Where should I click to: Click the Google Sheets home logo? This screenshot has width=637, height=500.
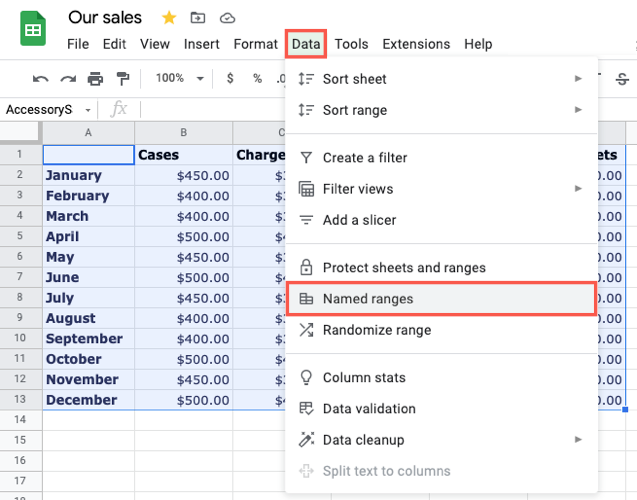33,29
